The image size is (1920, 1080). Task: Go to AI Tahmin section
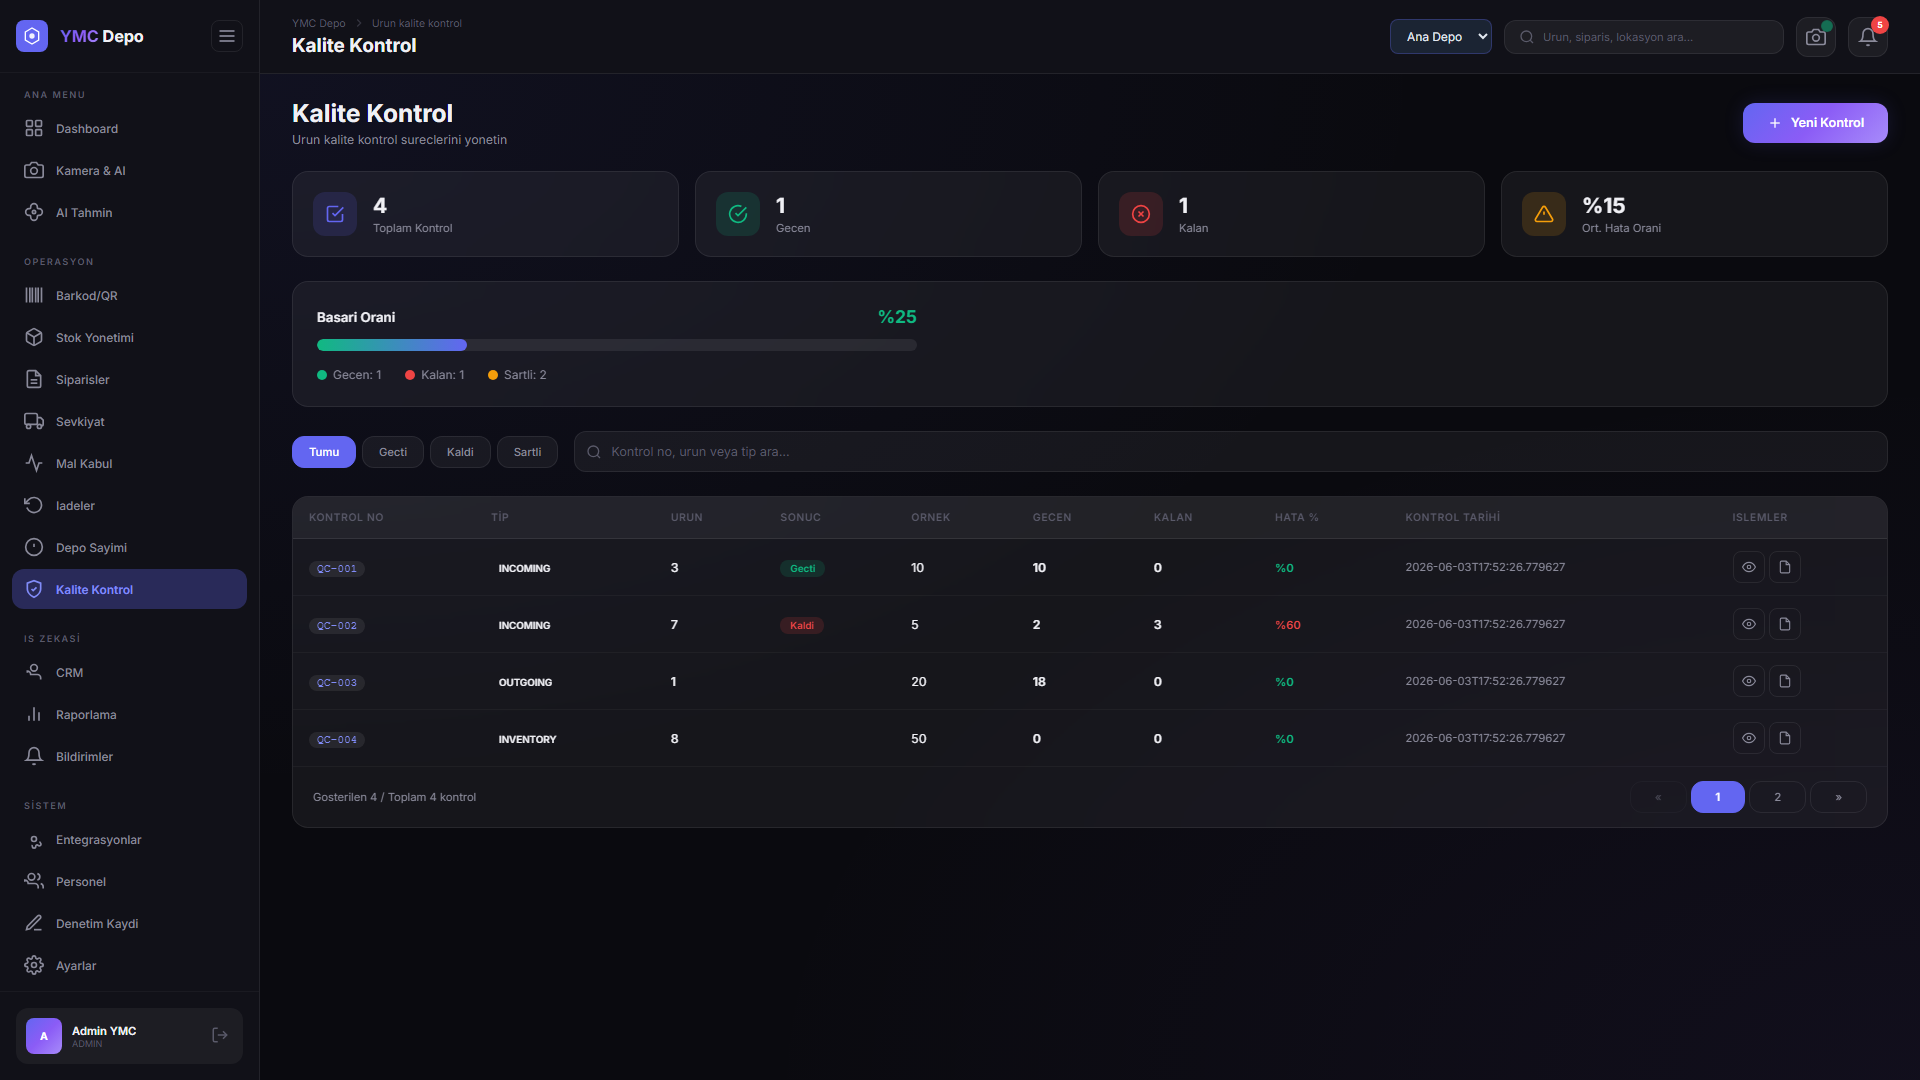click(x=129, y=213)
